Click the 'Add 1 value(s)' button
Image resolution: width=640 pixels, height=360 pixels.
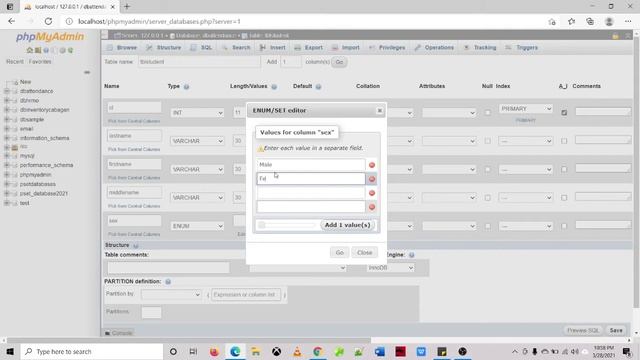point(347,225)
